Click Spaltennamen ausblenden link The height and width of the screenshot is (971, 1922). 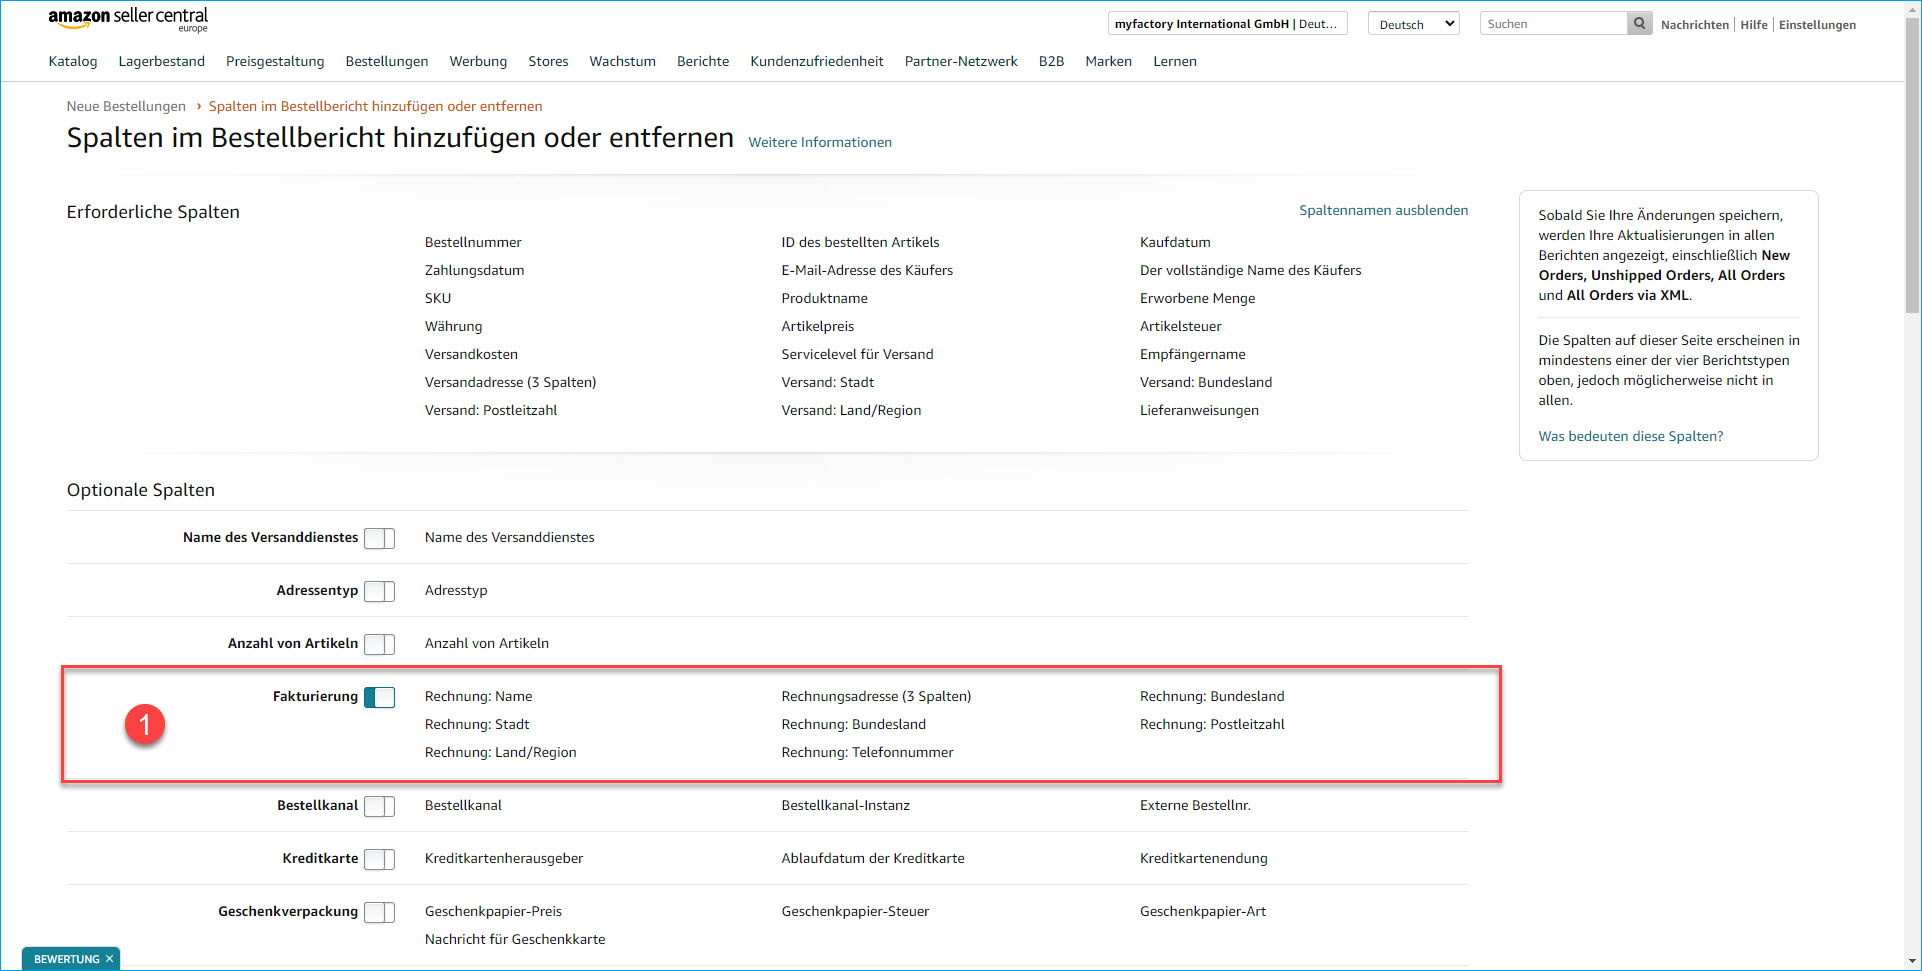click(1383, 210)
